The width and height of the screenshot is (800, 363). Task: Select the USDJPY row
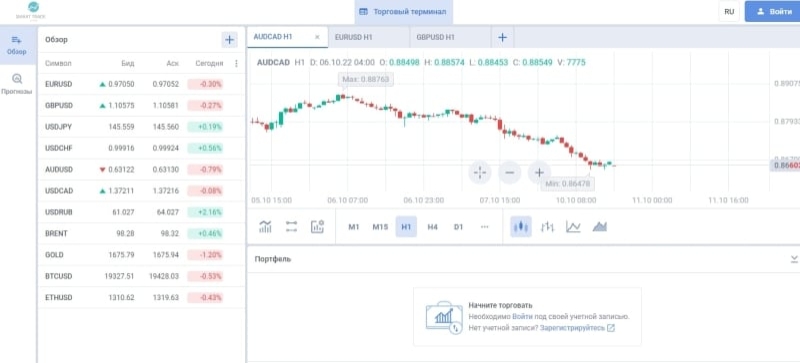click(141, 127)
